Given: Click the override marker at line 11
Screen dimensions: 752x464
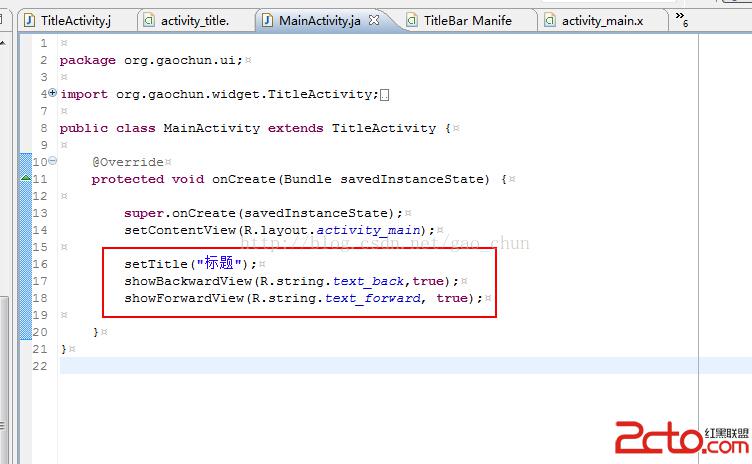Looking at the screenshot, I should [x=26, y=178].
